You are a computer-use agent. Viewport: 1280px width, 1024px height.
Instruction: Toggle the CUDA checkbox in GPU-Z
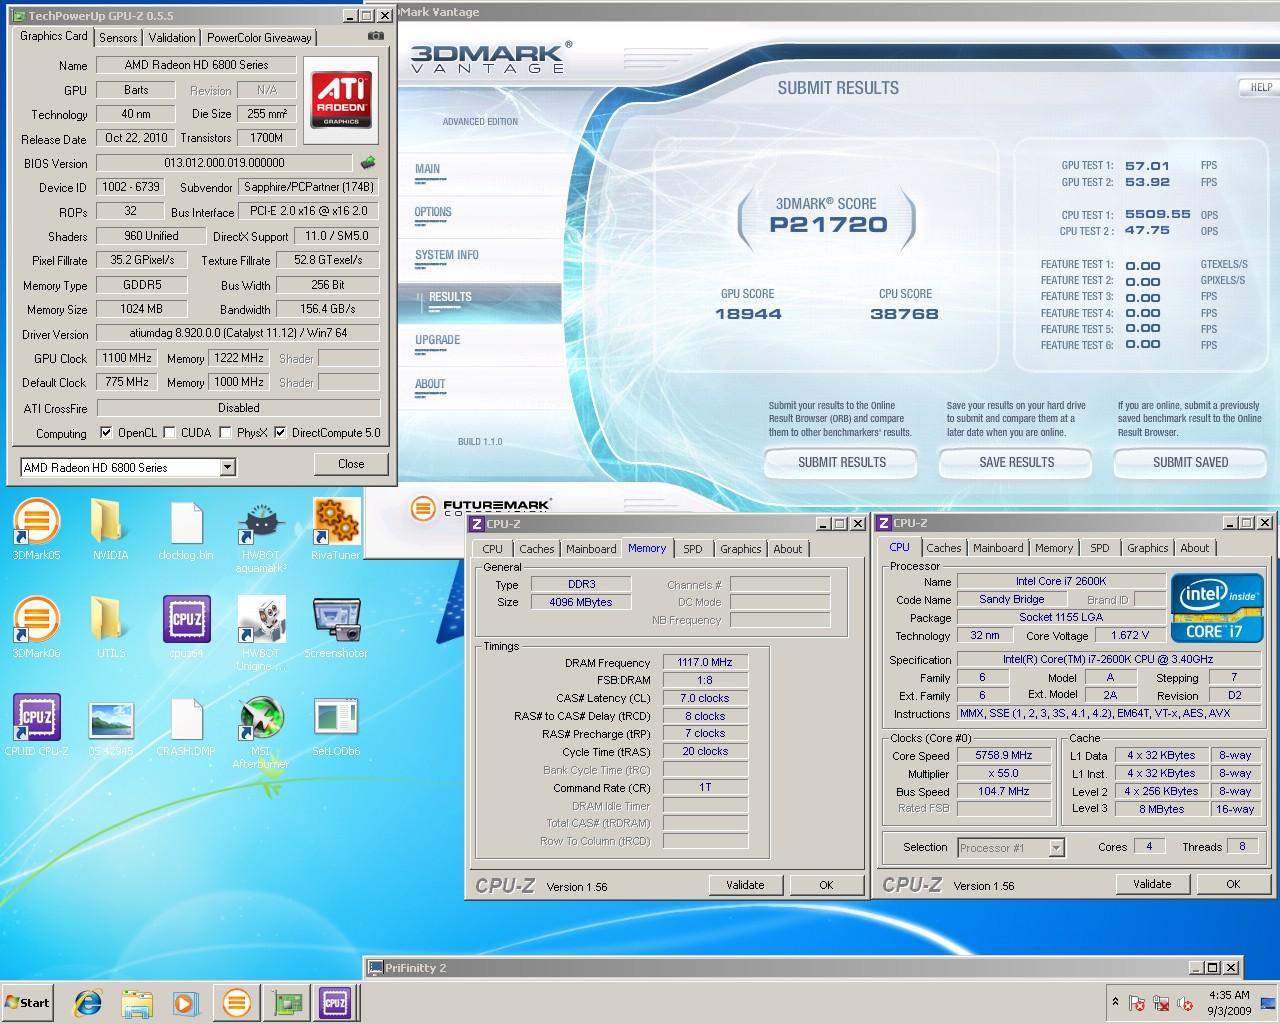coord(169,433)
